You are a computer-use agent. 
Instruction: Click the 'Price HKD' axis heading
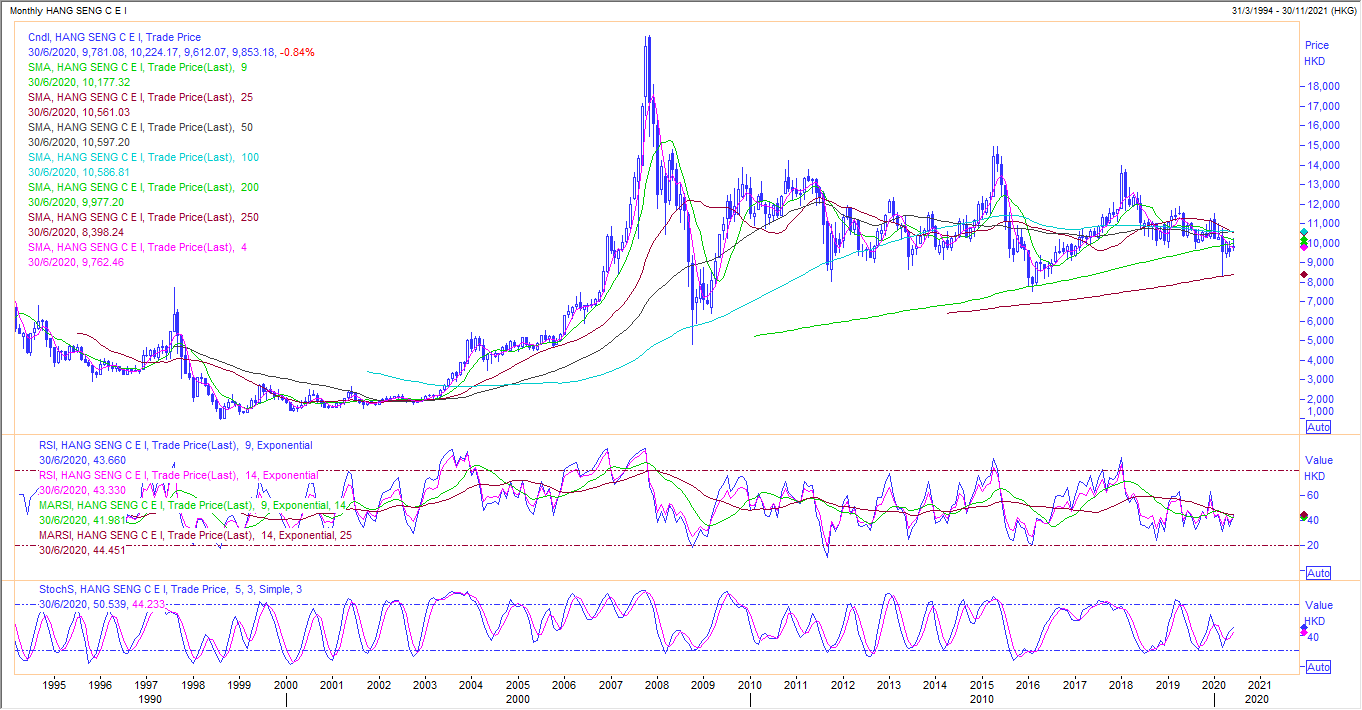pos(1316,53)
